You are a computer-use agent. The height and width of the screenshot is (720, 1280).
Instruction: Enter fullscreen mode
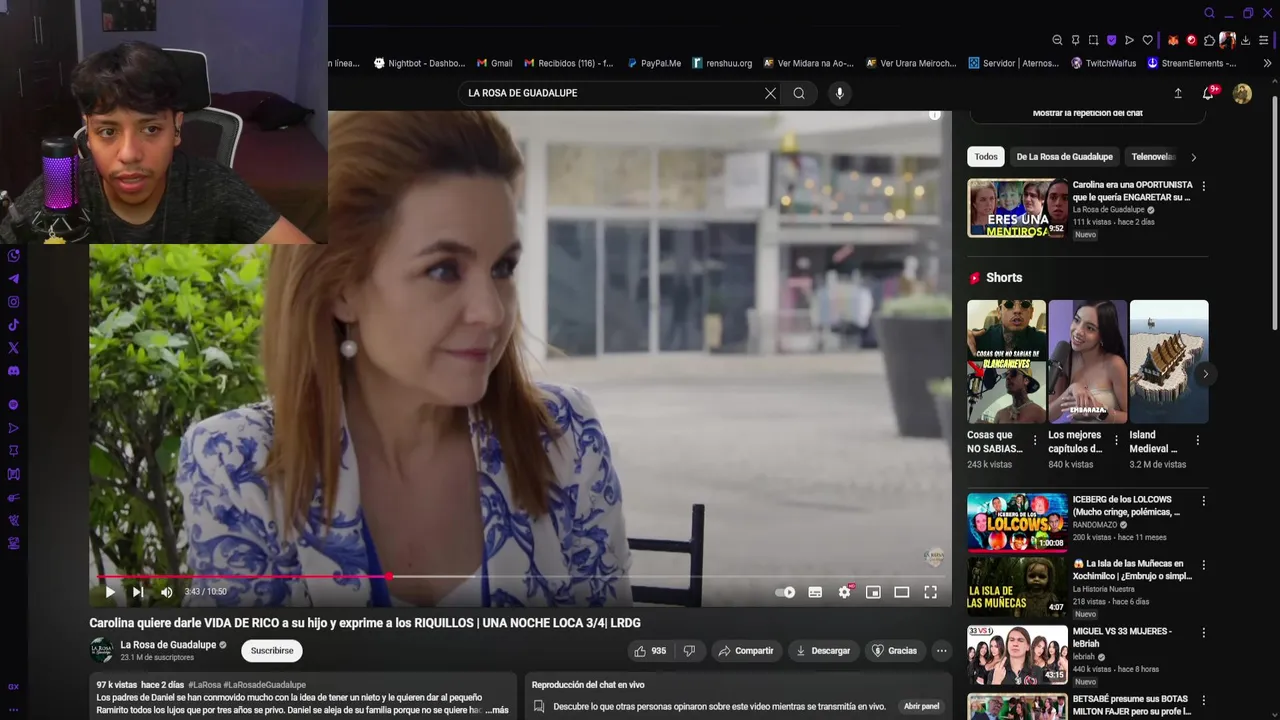(x=930, y=592)
